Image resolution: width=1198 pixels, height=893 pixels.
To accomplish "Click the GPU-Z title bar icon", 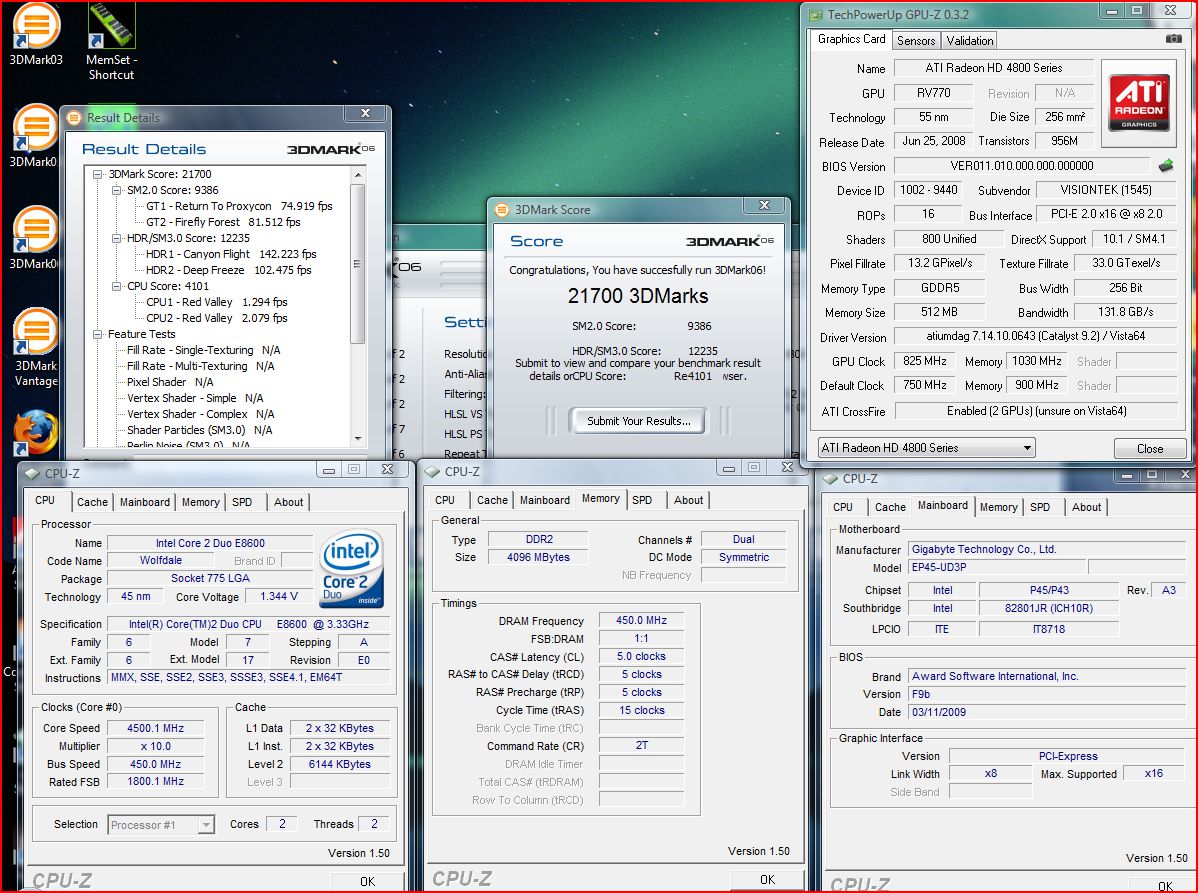I will [x=816, y=15].
